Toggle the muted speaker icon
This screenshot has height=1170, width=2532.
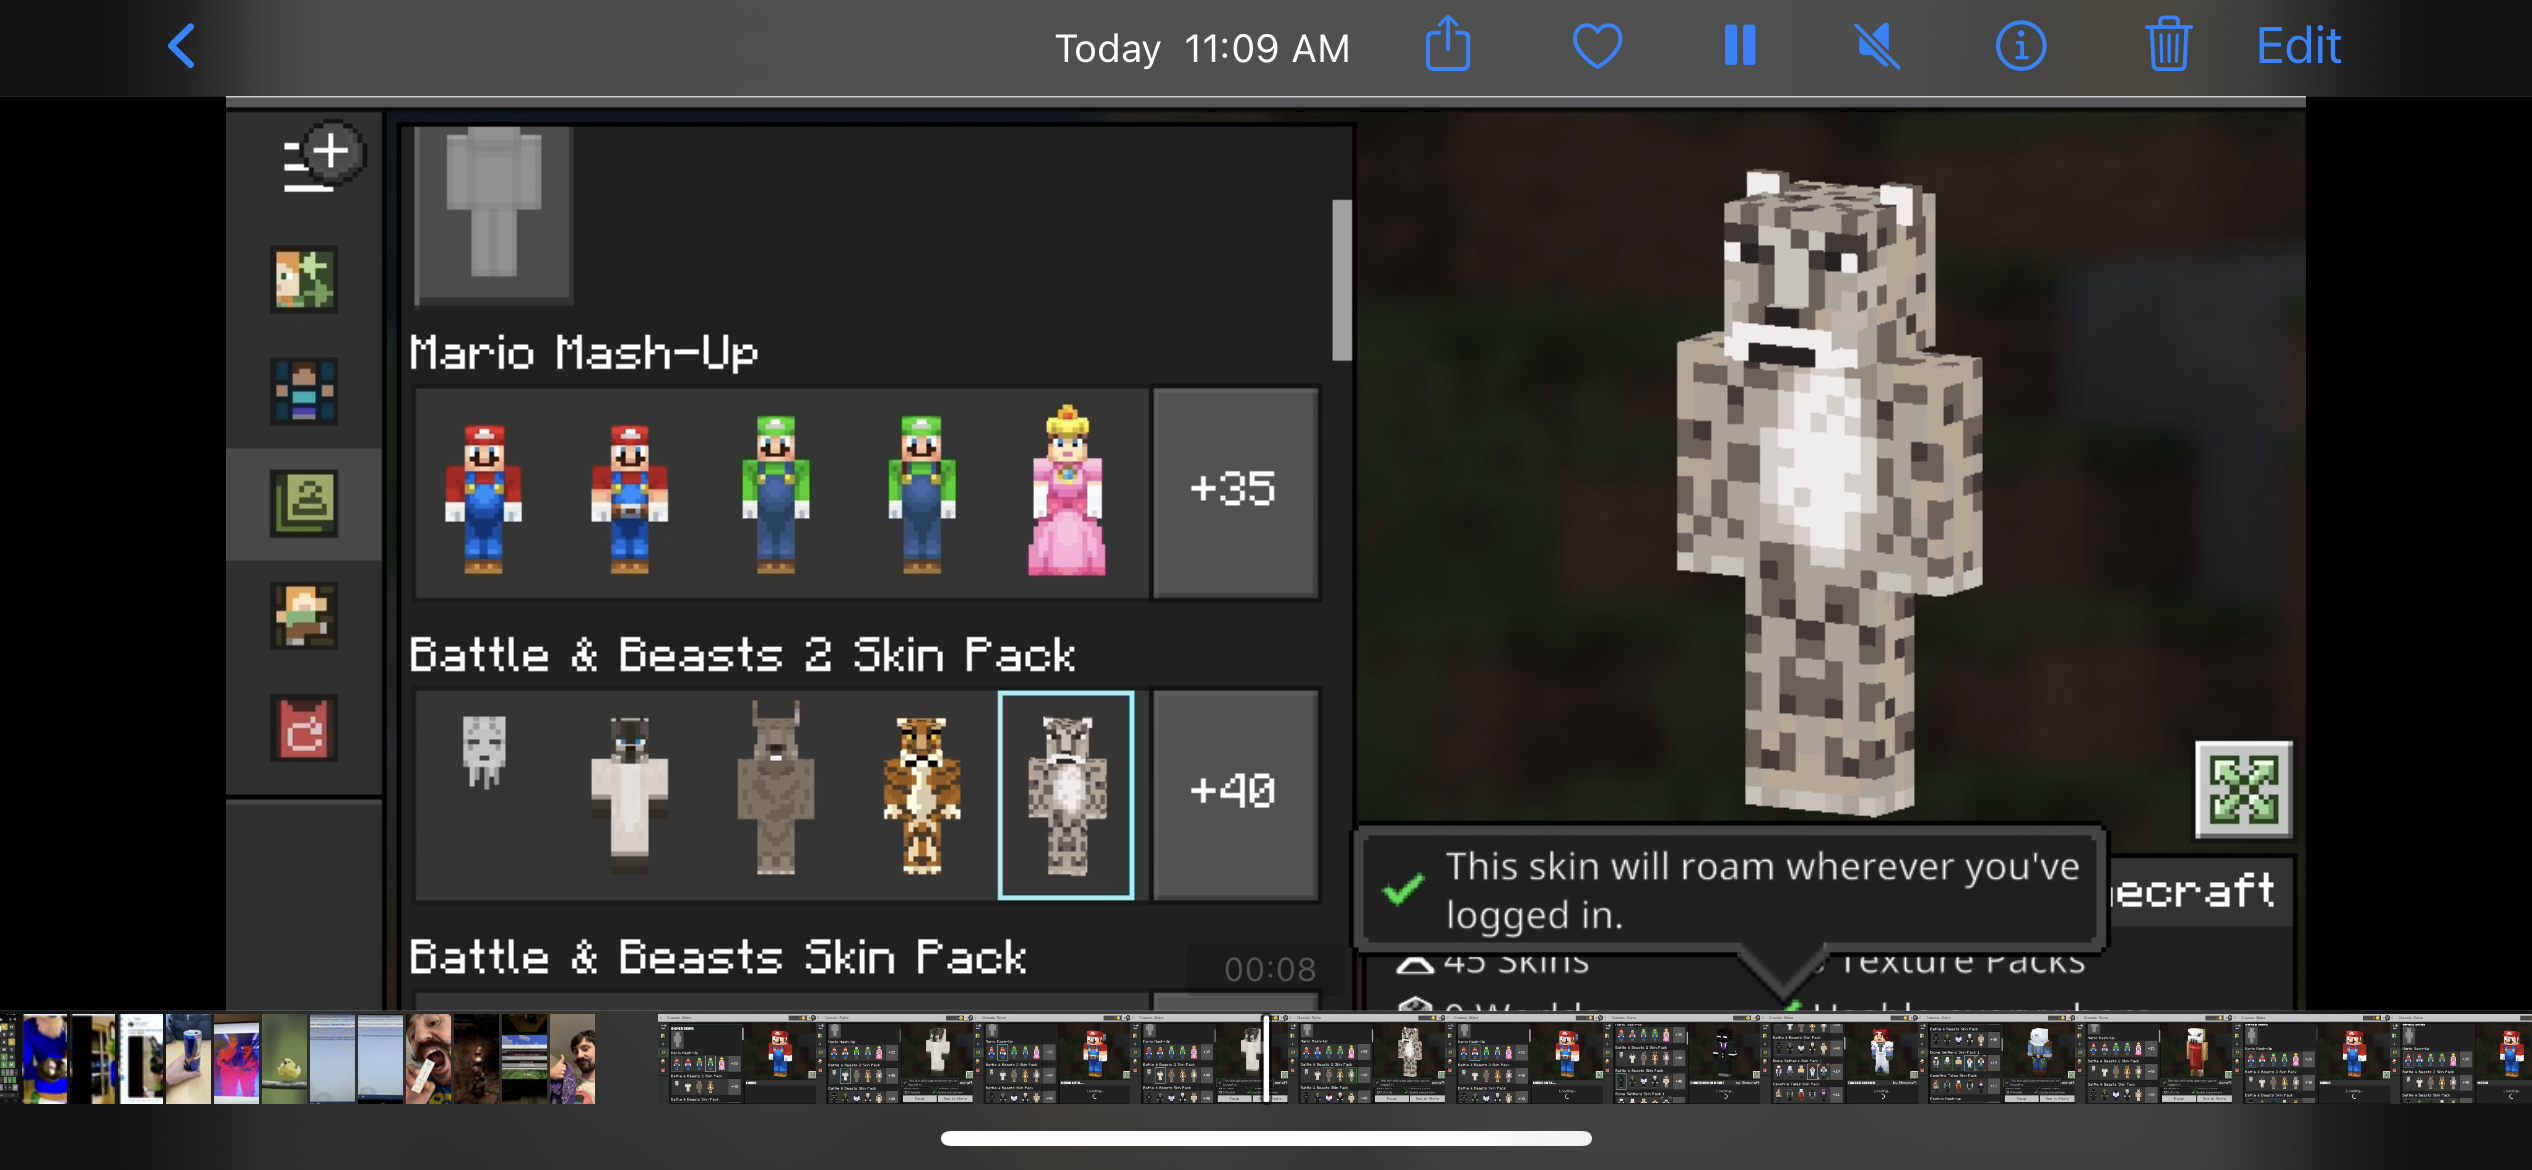point(1878,46)
